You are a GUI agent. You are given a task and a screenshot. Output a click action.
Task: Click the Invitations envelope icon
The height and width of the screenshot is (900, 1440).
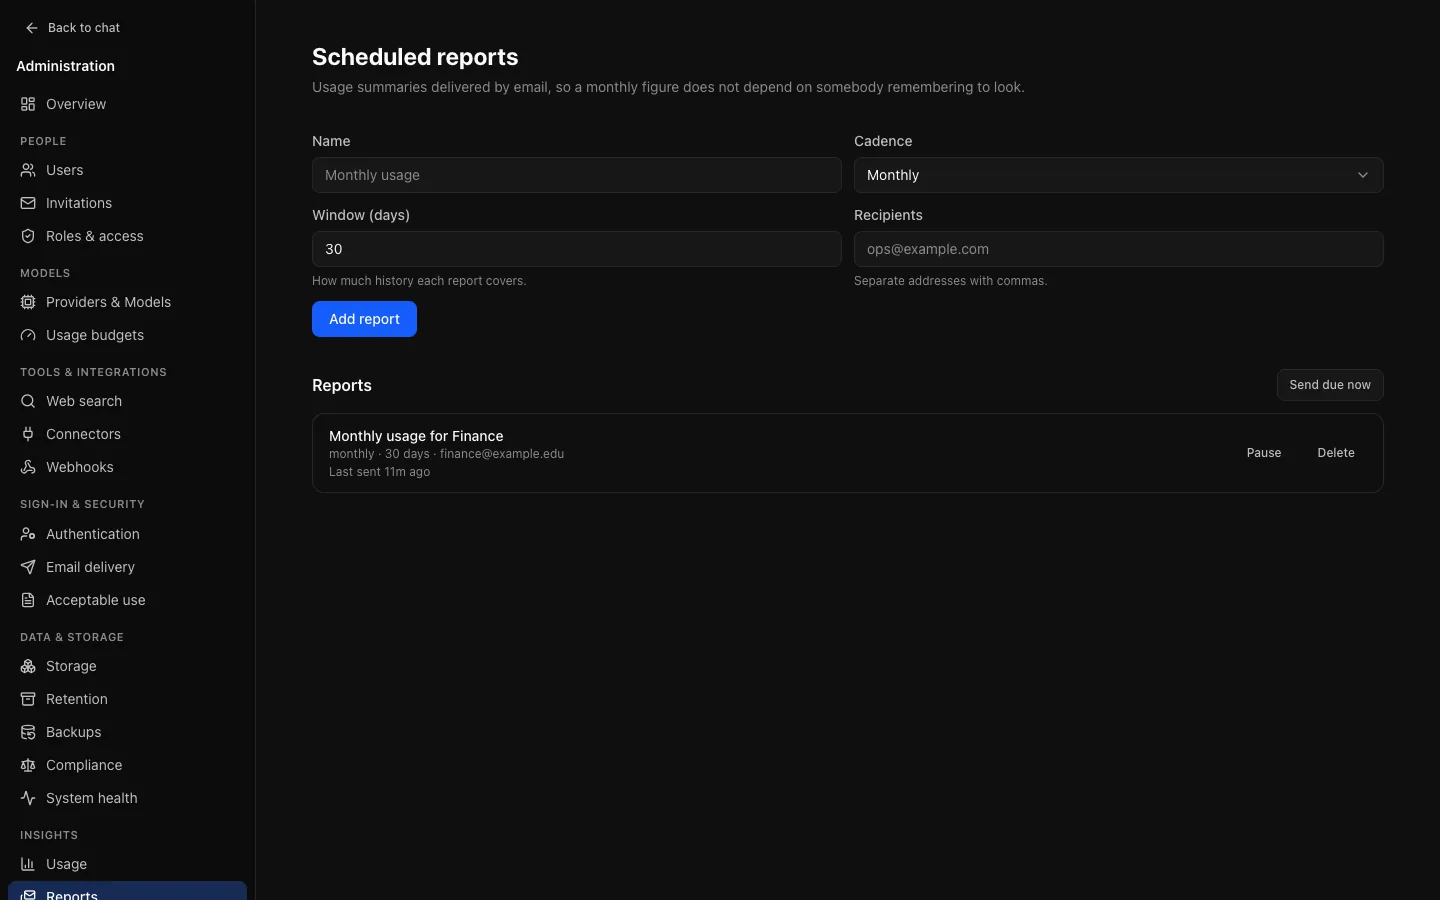28,203
